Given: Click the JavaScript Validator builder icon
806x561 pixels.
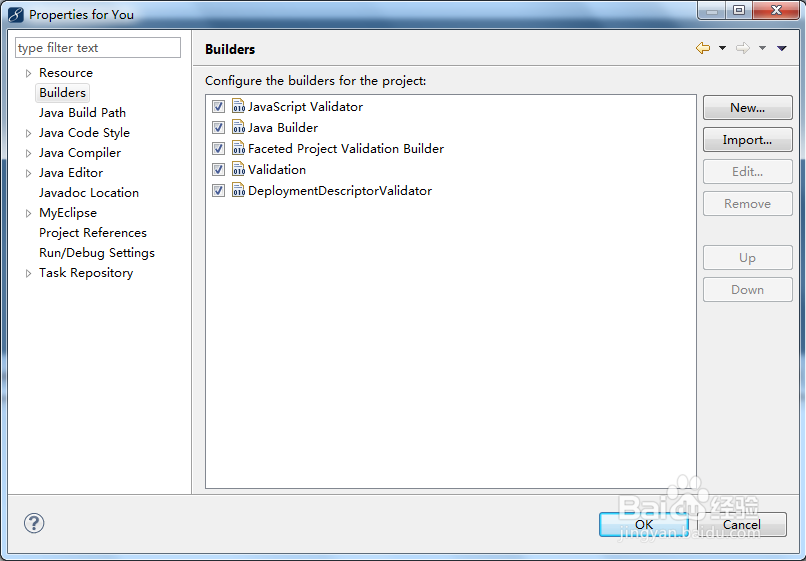Looking at the screenshot, I should (x=238, y=106).
